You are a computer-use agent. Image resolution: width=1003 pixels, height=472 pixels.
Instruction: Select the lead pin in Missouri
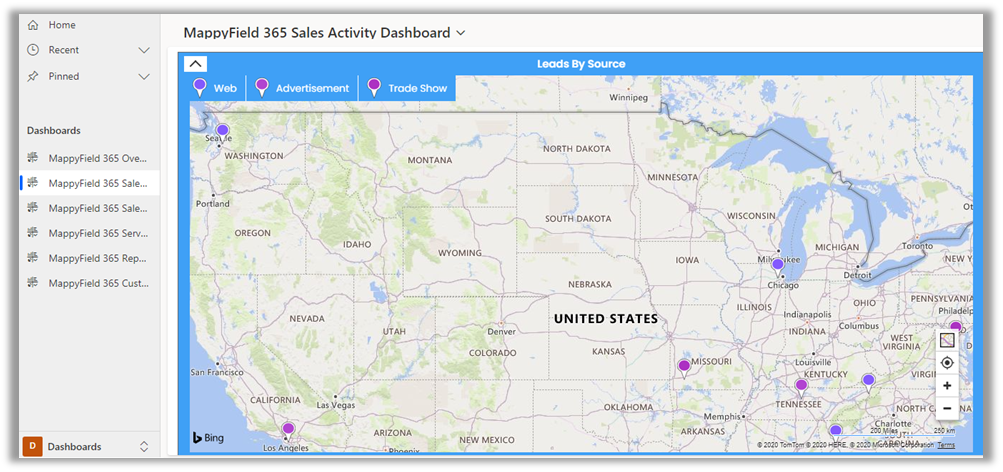pos(684,366)
